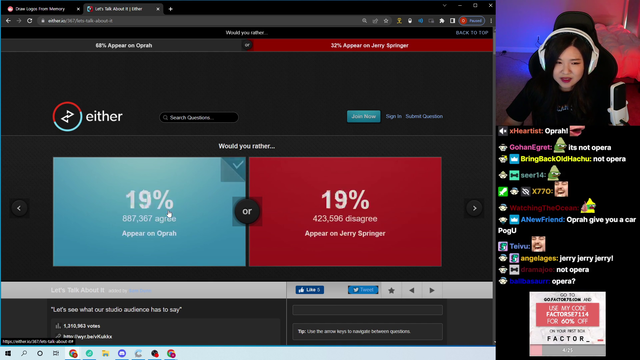Click the Tweet button
This screenshot has width=640, height=360.
[363, 290]
